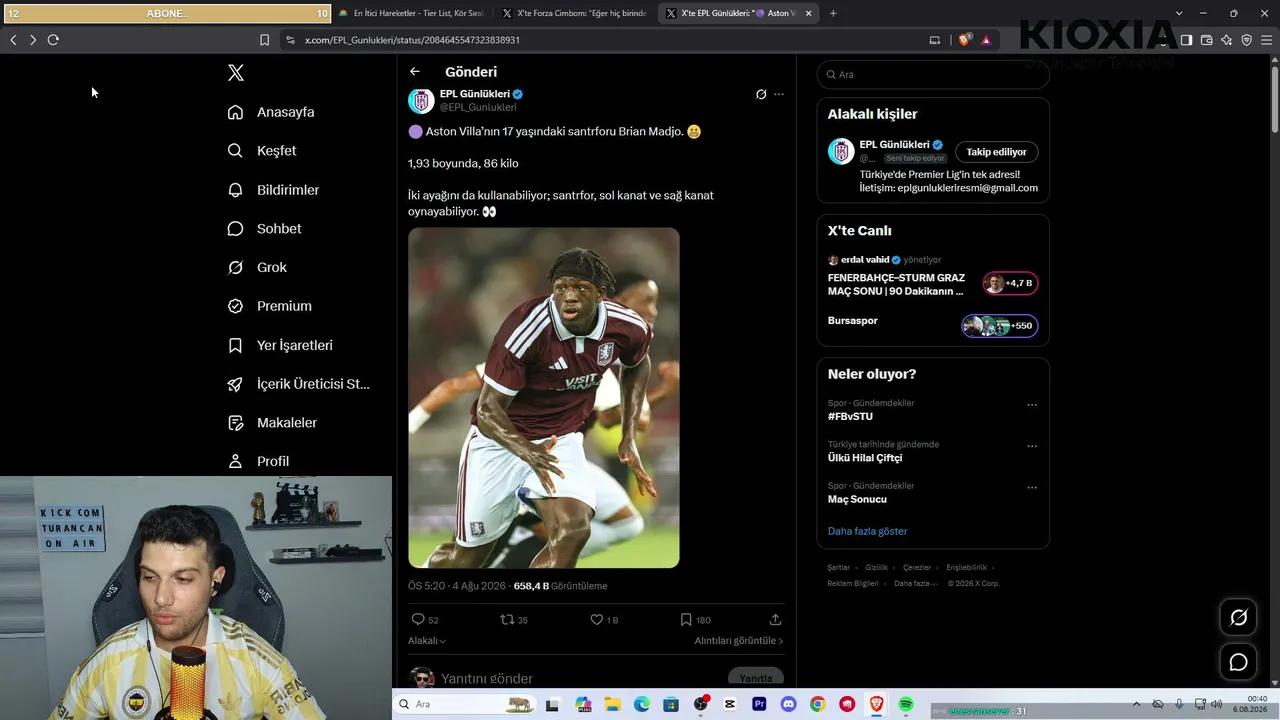Click Alıntıları görüntüle link
This screenshot has height=720, width=1280.
(x=739, y=641)
